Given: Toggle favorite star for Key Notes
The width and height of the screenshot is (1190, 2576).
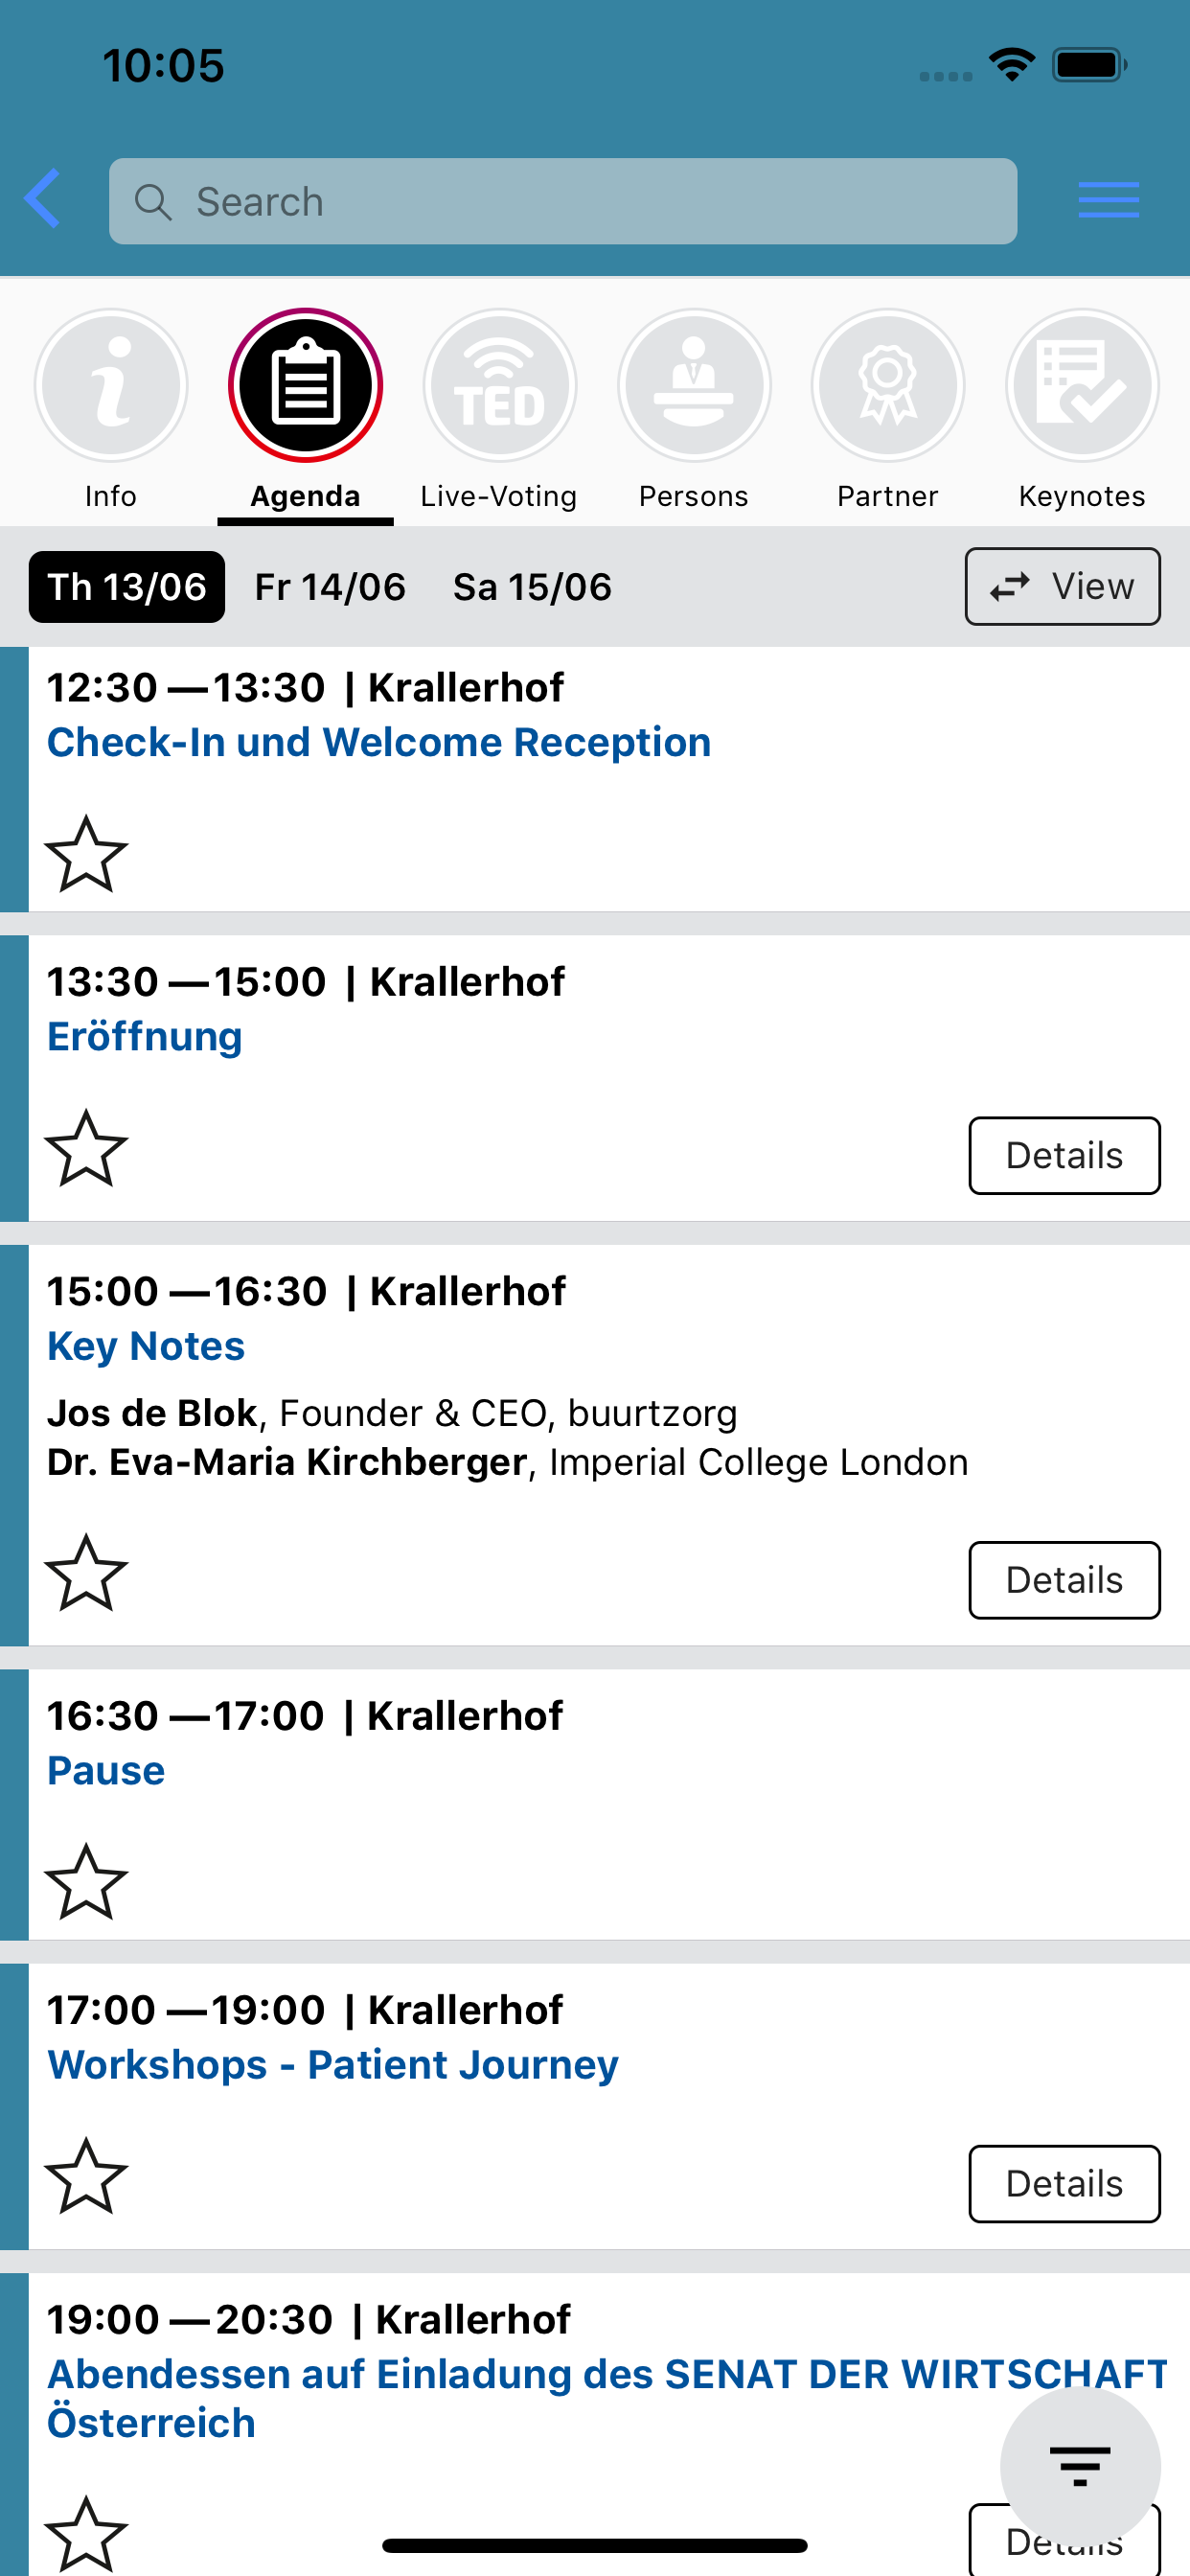Looking at the screenshot, I should [x=86, y=1573].
